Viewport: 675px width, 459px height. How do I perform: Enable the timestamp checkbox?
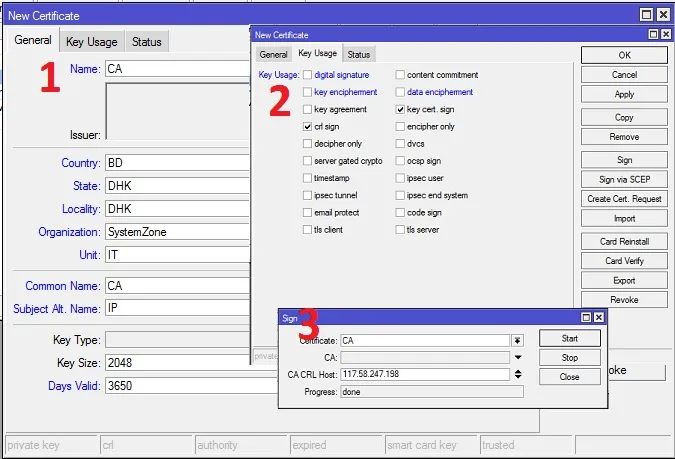click(x=307, y=178)
